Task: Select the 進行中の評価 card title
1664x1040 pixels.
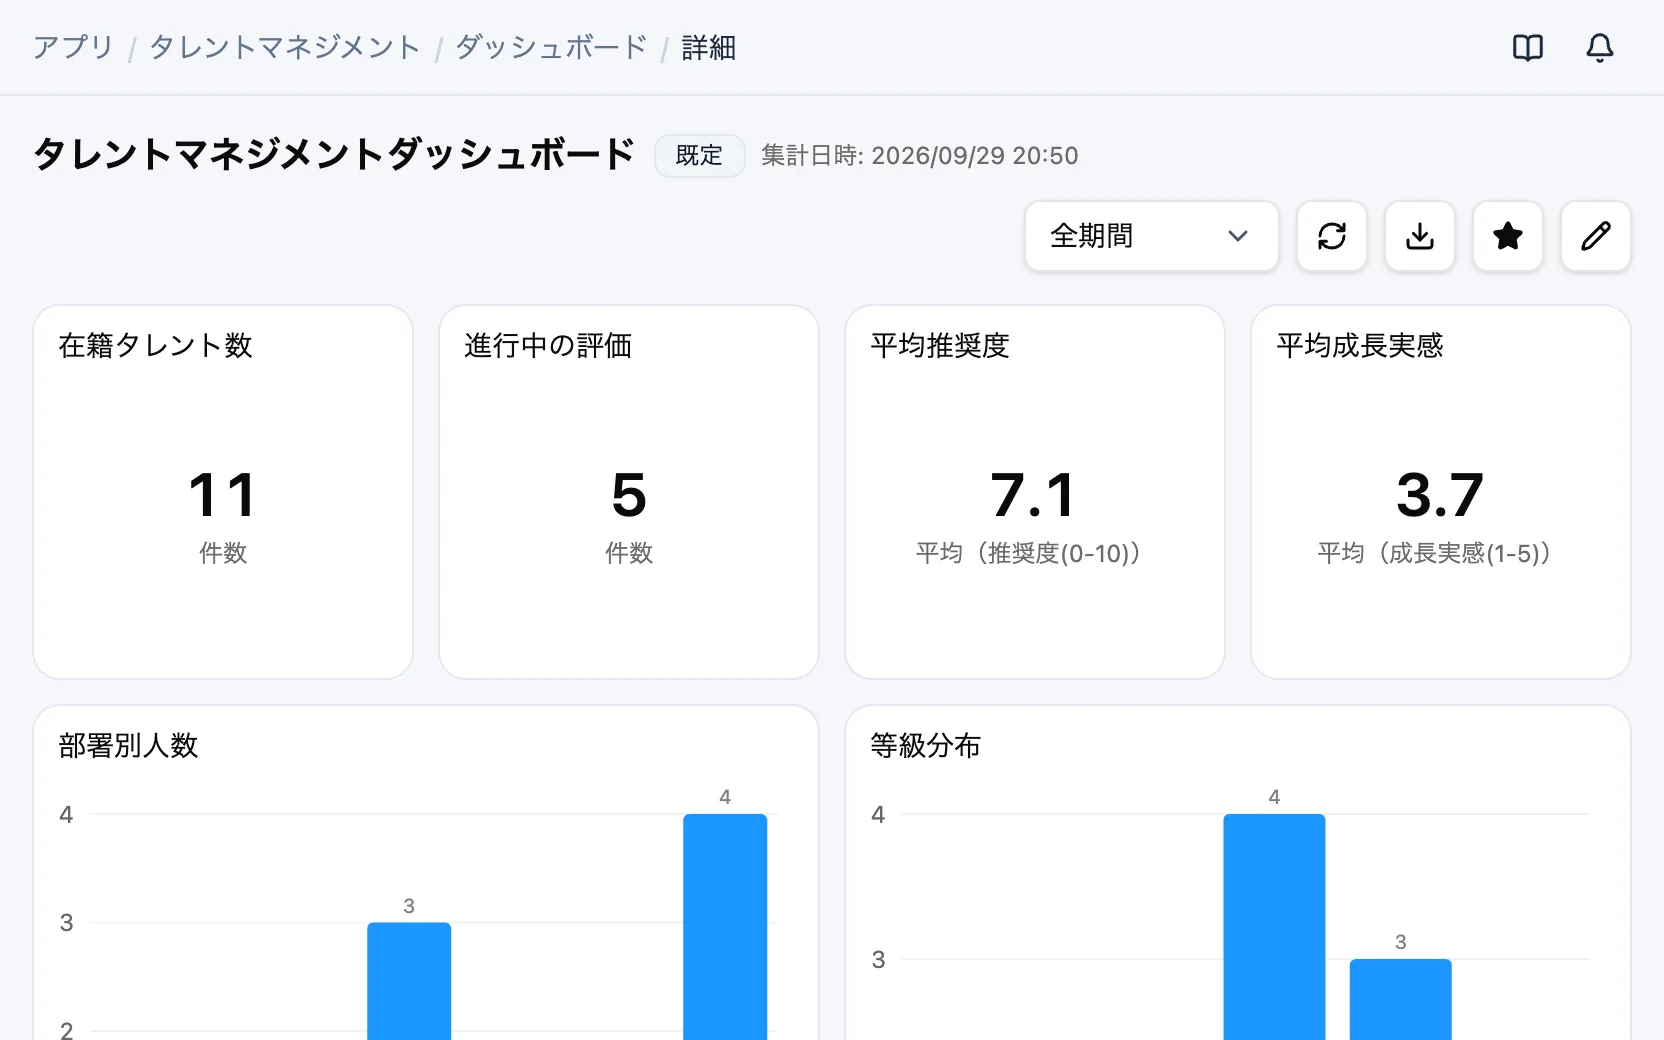Action: tap(548, 345)
